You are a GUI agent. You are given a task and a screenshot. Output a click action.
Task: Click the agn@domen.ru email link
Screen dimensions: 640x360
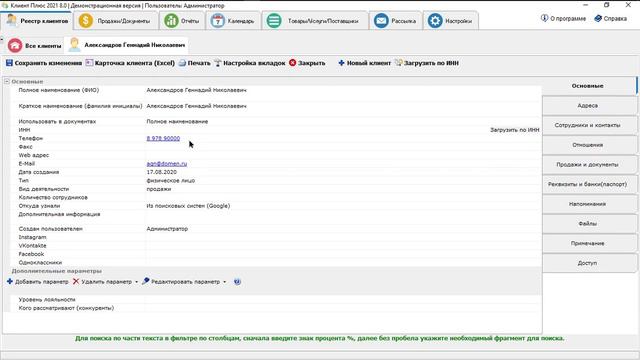[167, 164]
